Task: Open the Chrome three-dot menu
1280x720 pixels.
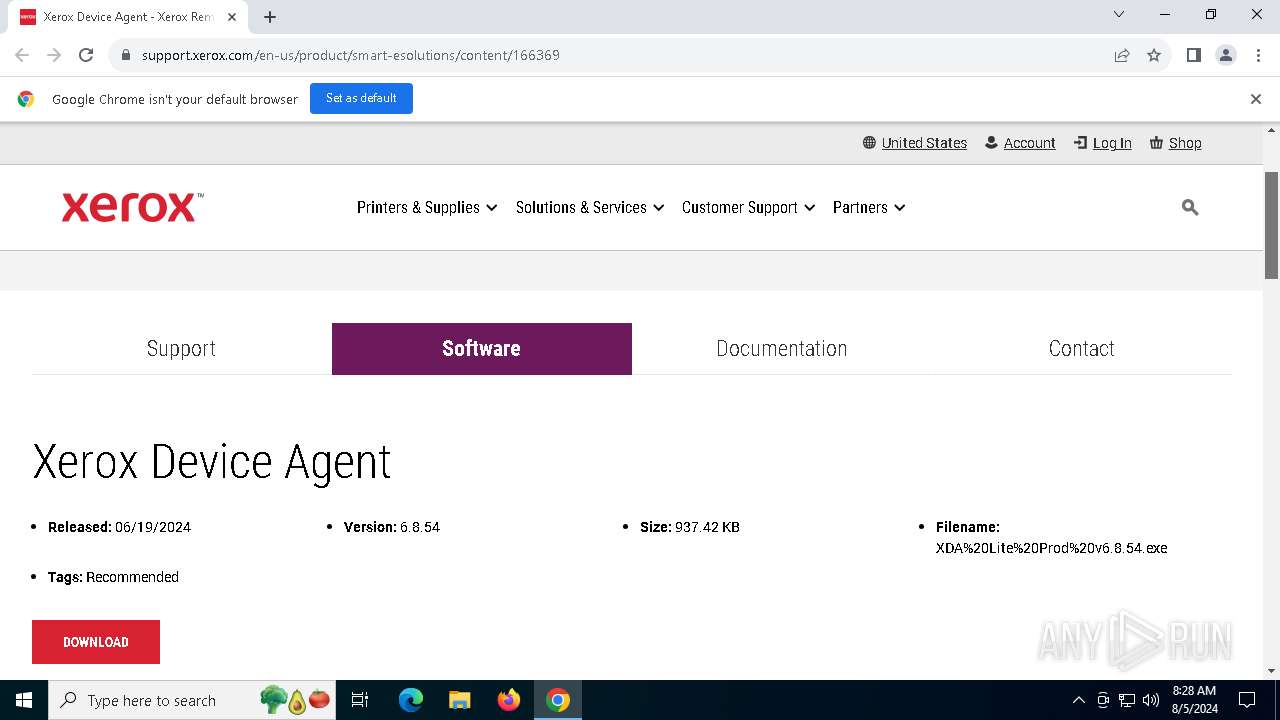Action: (1258, 55)
